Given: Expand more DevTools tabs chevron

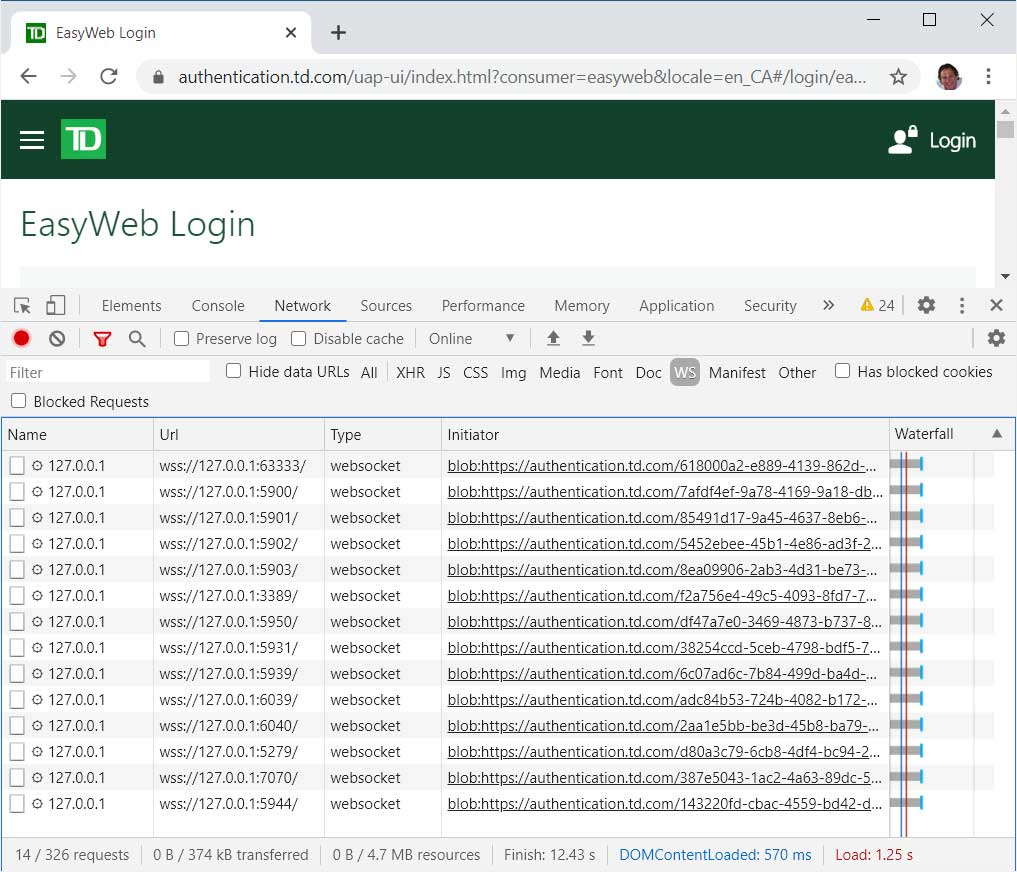Looking at the screenshot, I should (x=828, y=305).
